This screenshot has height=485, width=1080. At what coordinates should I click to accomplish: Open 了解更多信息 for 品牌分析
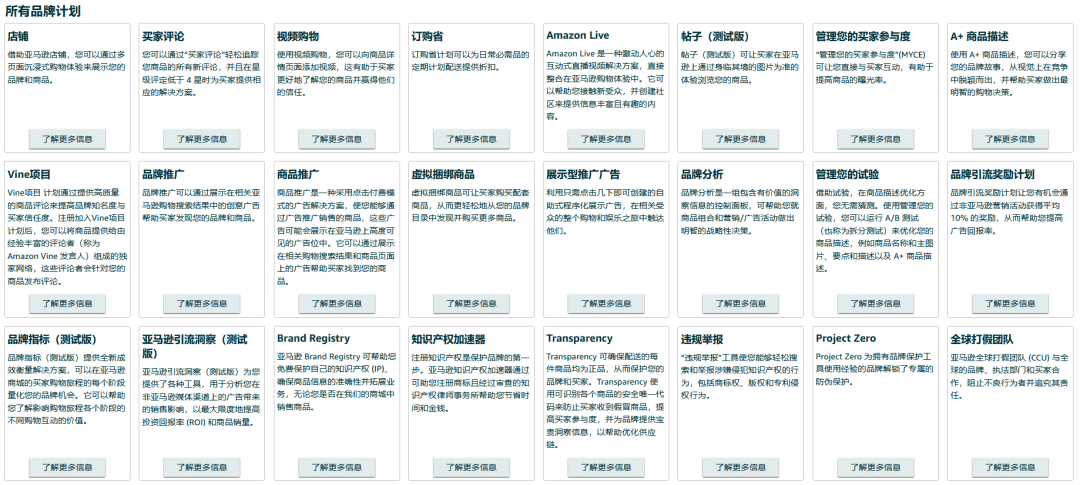tap(740, 303)
